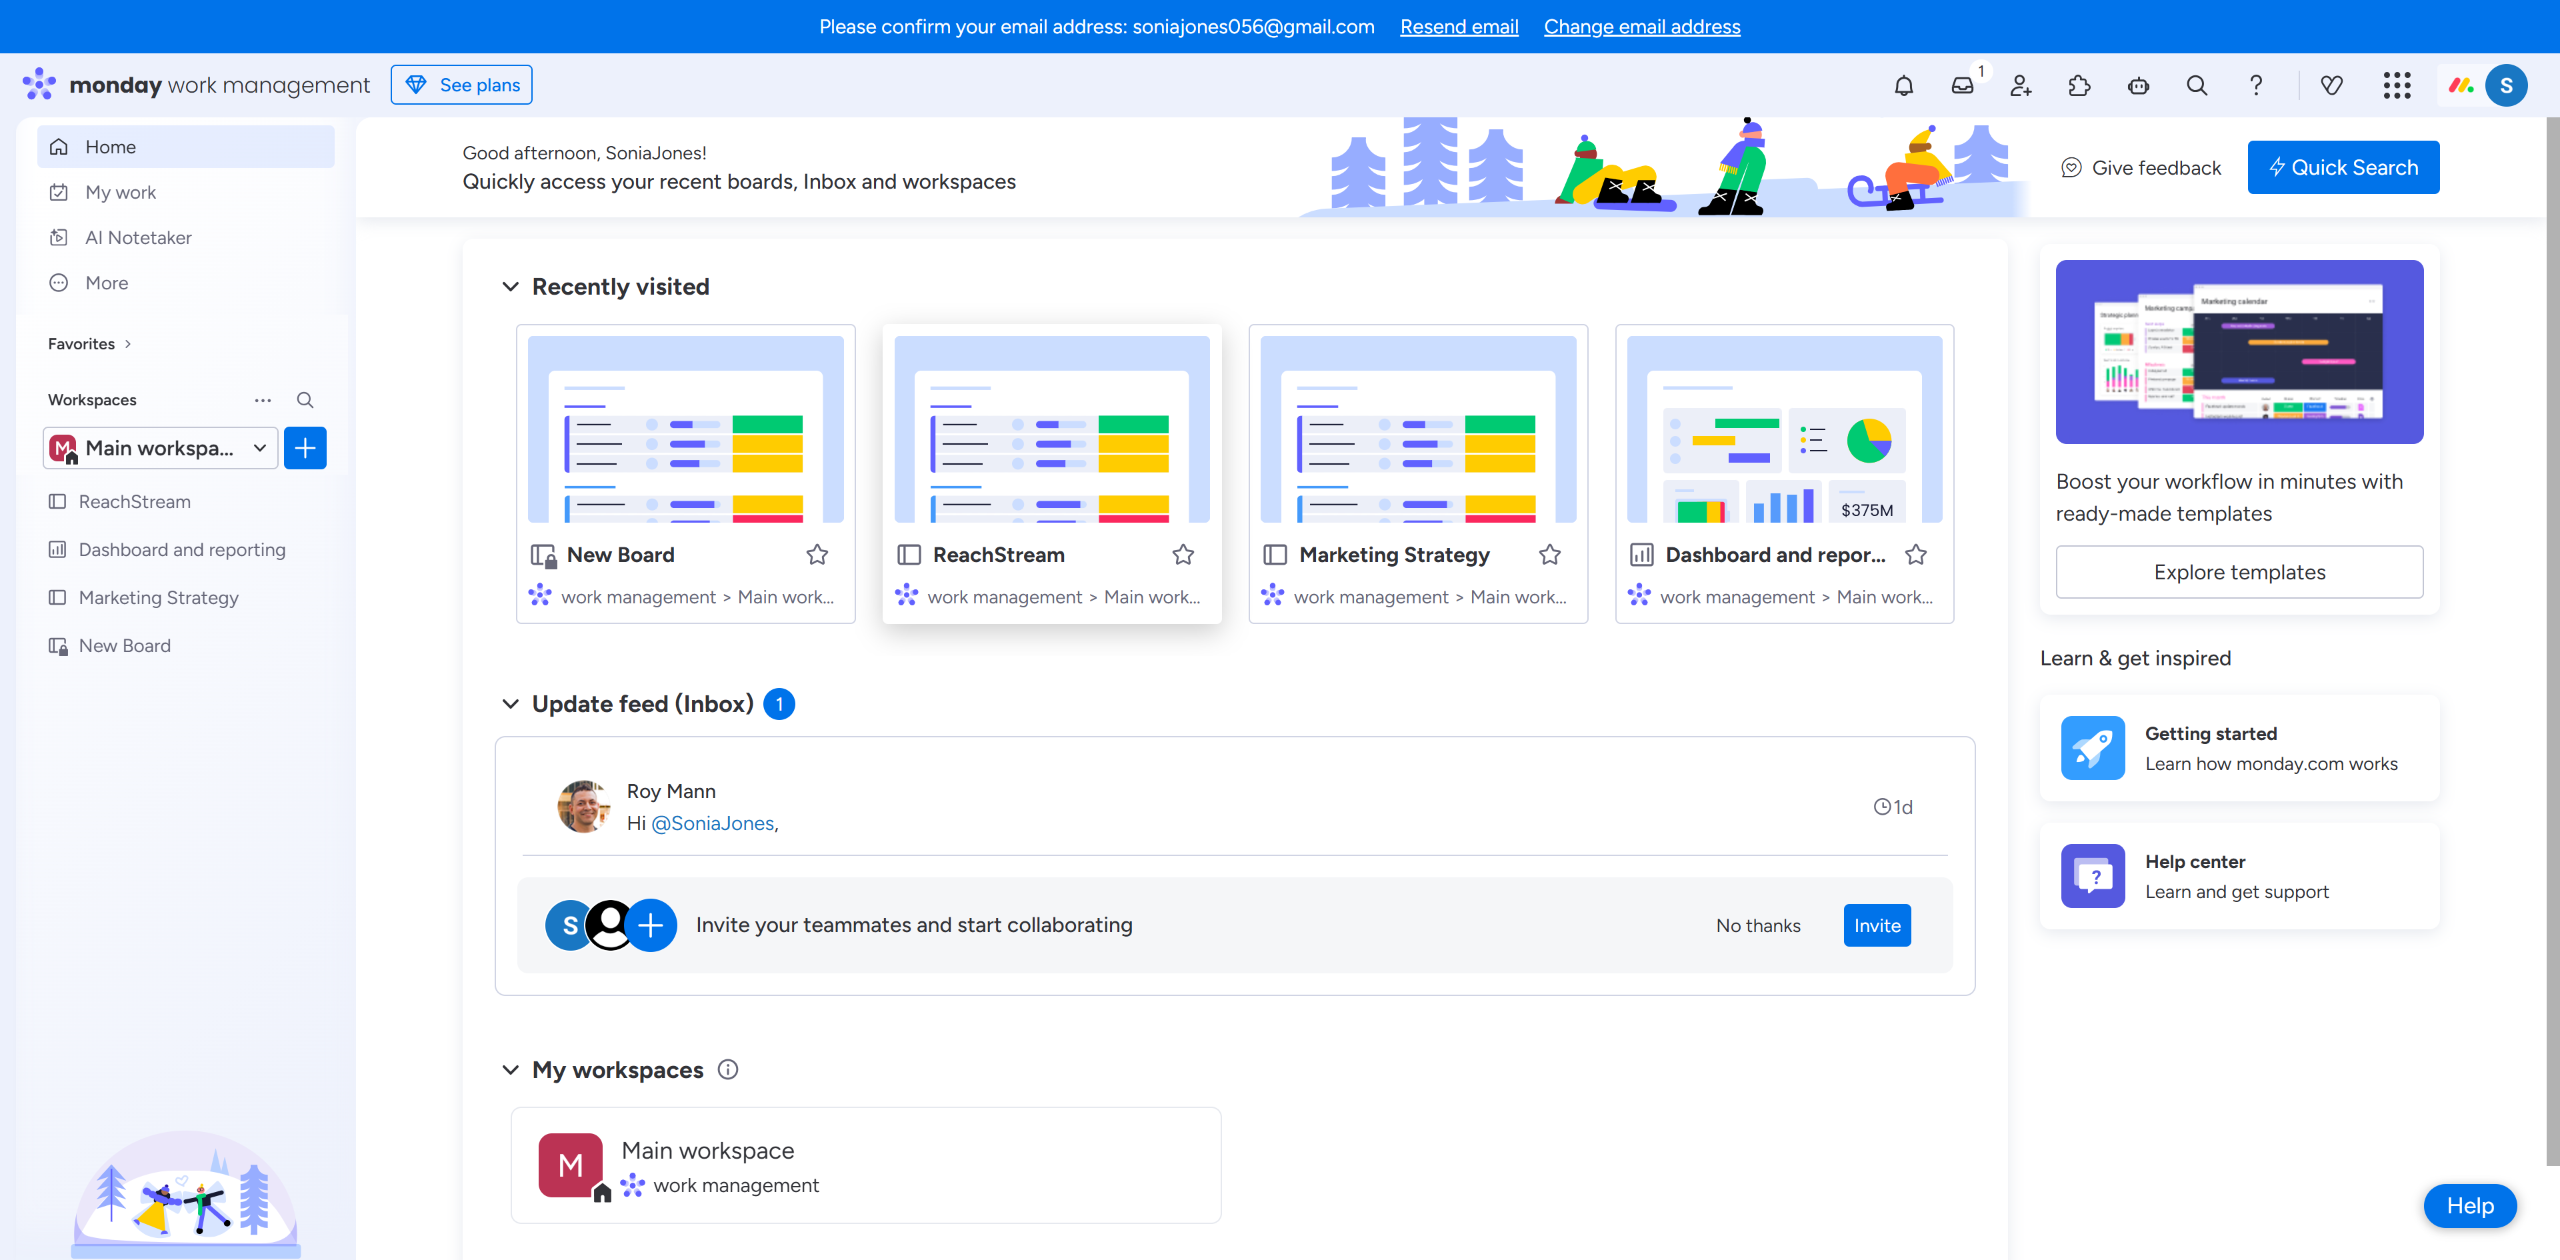Viewport: 2560px width, 1260px height.
Task: Open the help question mark icon
Action: pyautogui.click(x=2256, y=86)
